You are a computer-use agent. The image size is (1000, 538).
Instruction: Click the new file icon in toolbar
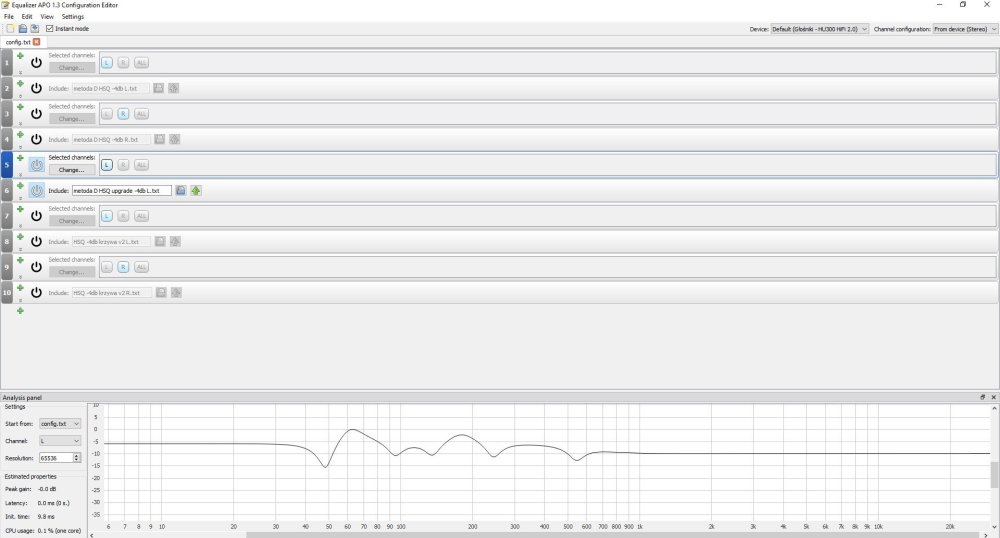coord(10,29)
